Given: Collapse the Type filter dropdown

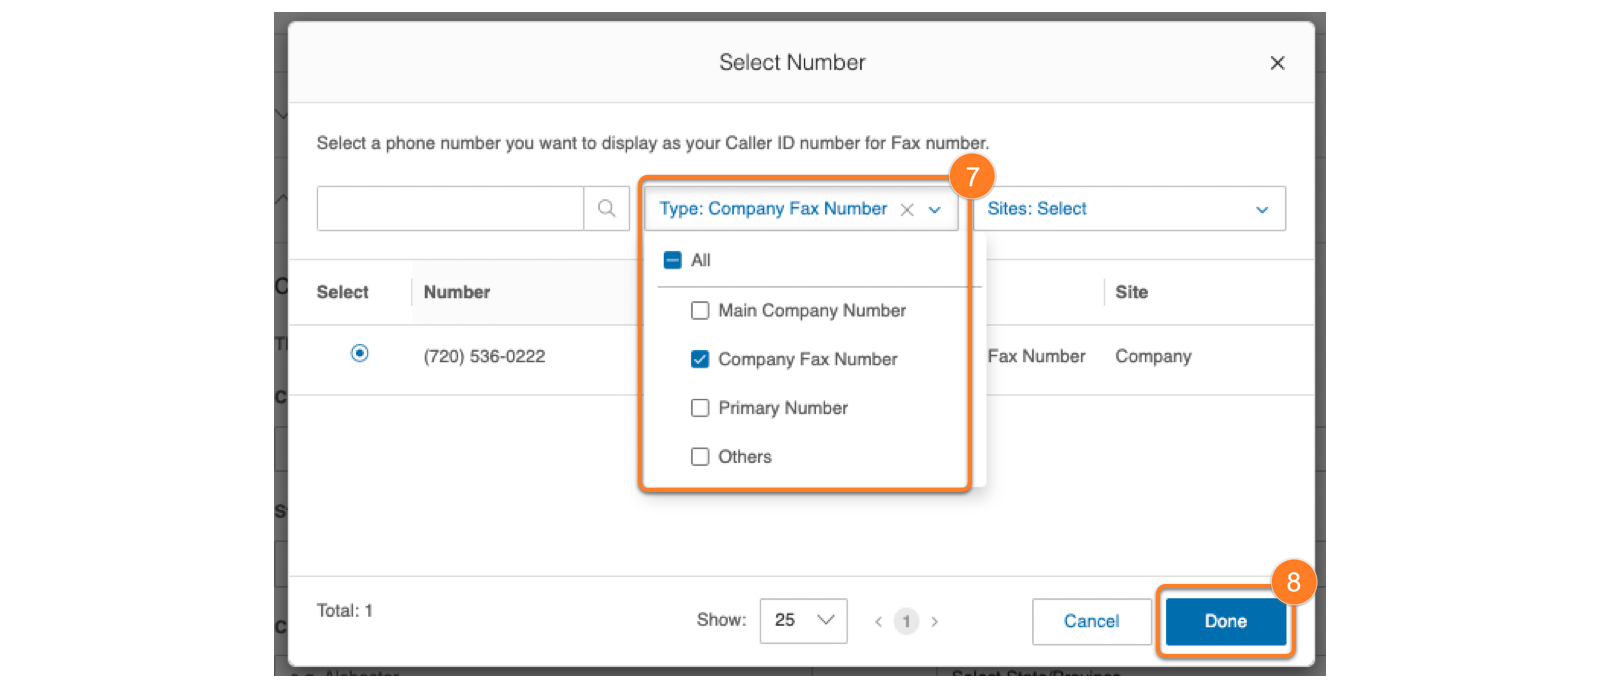Looking at the screenshot, I should point(935,209).
